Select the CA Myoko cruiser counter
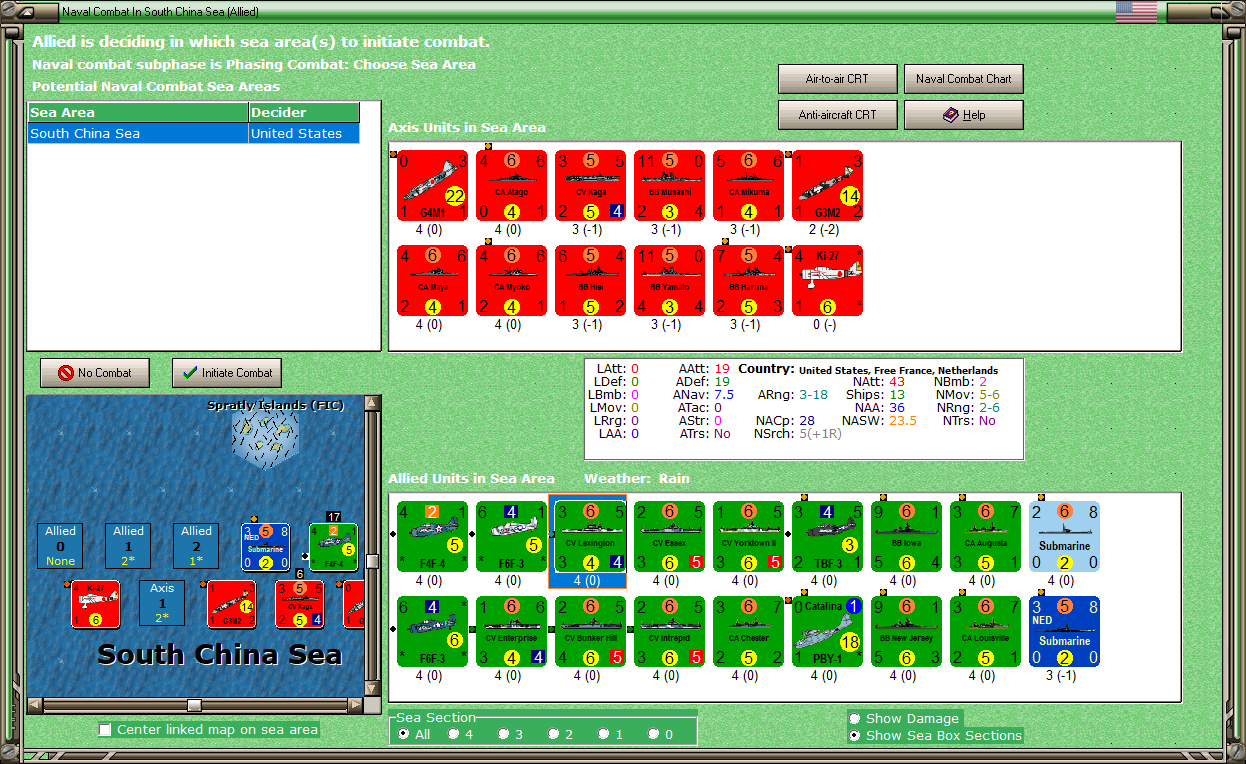The height and width of the screenshot is (764, 1246). tap(511, 281)
